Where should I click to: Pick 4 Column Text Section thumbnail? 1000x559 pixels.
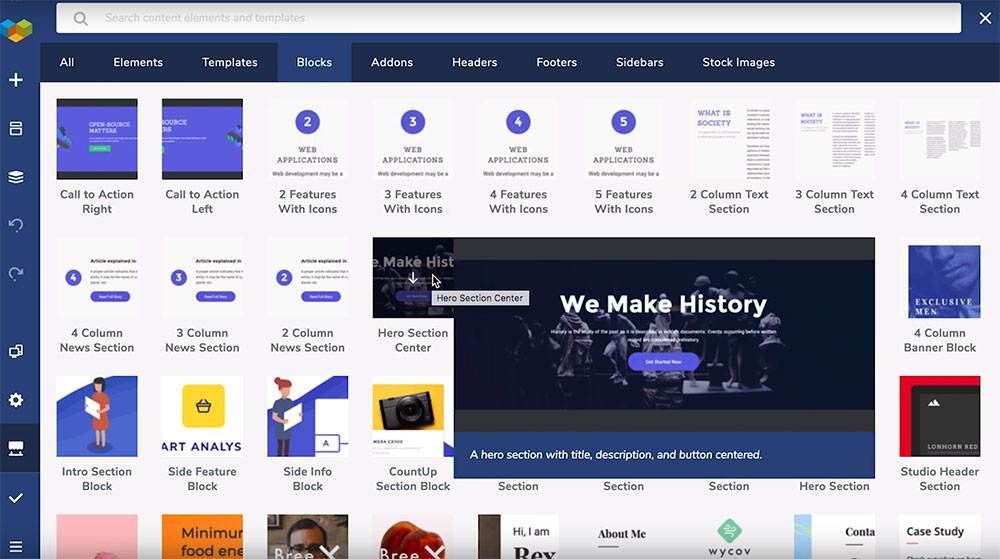click(939, 139)
